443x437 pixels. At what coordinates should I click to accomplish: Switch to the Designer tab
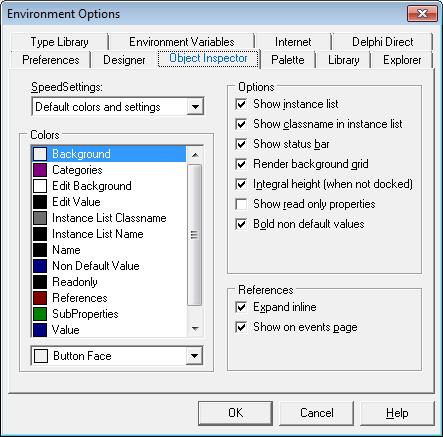point(124,60)
